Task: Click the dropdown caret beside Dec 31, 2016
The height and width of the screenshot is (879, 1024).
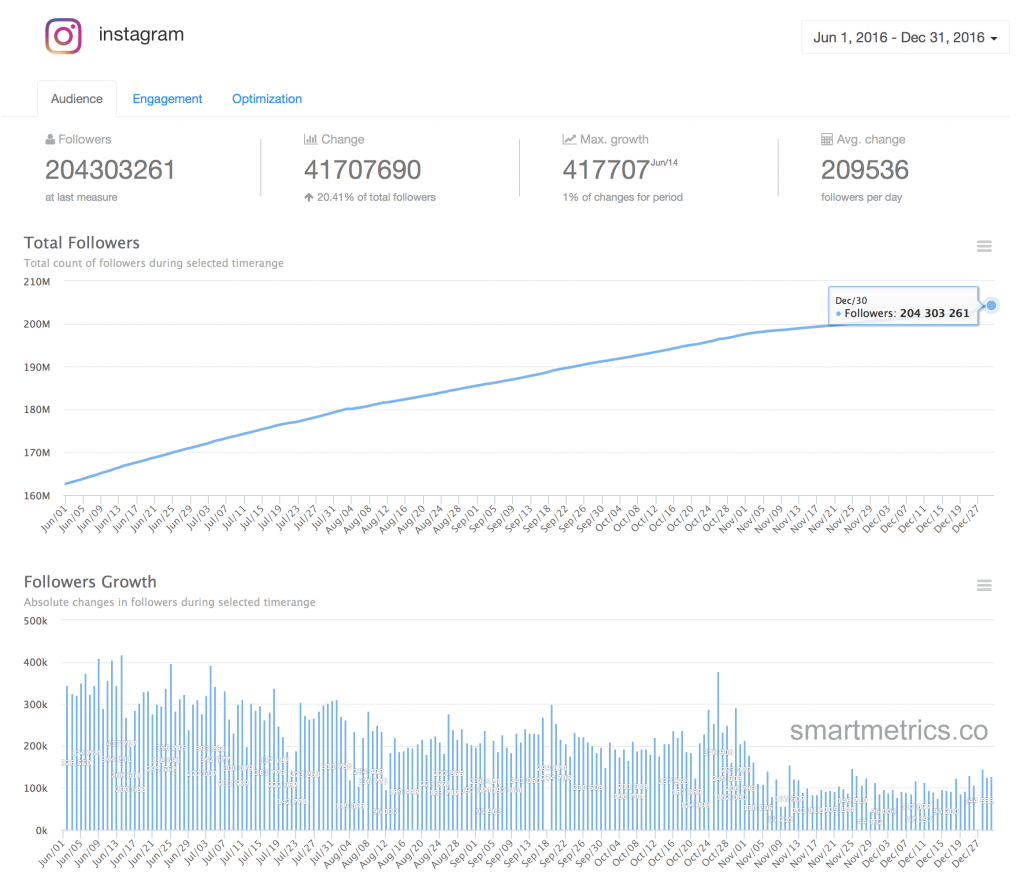Action: [x=994, y=39]
